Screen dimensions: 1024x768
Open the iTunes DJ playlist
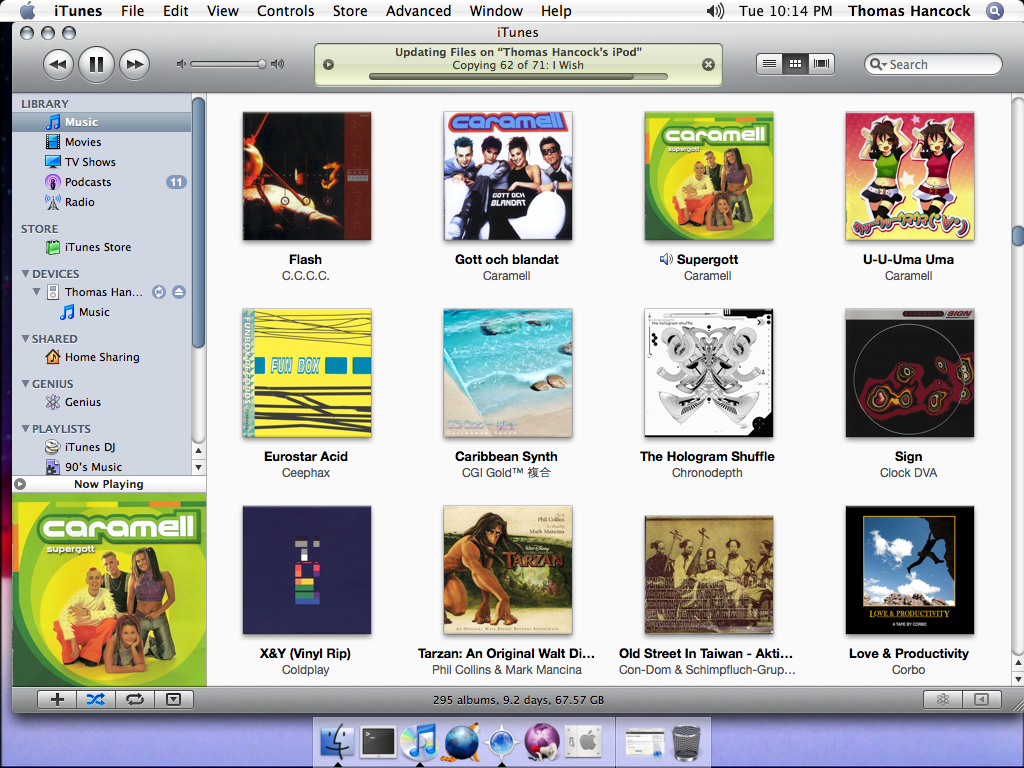coord(102,447)
